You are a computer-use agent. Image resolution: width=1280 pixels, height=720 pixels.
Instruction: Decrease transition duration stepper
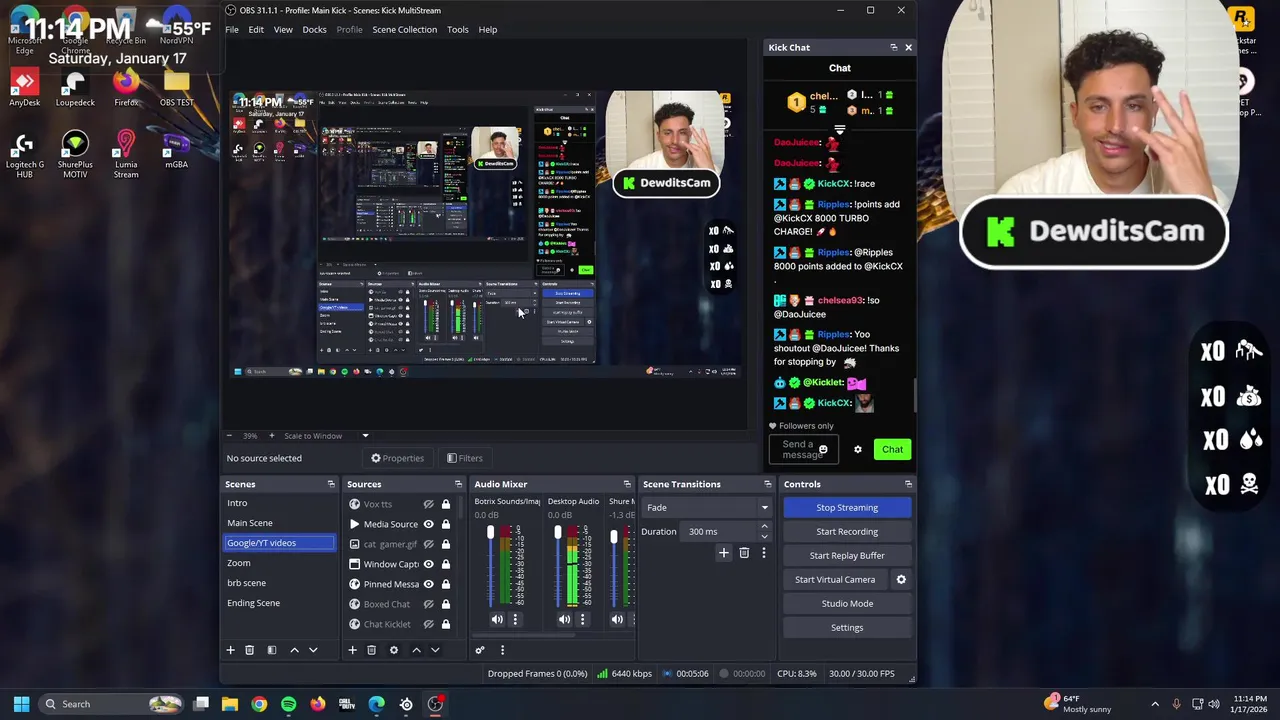point(764,536)
